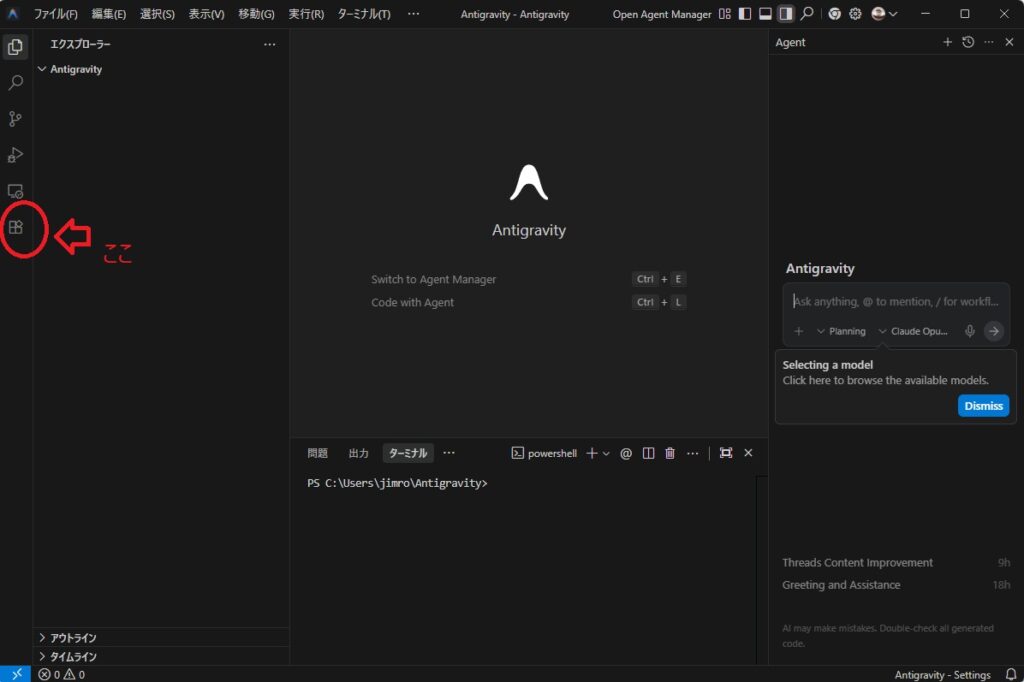Delete terminal using the trash icon
The image size is (1024, 682).
670,453
